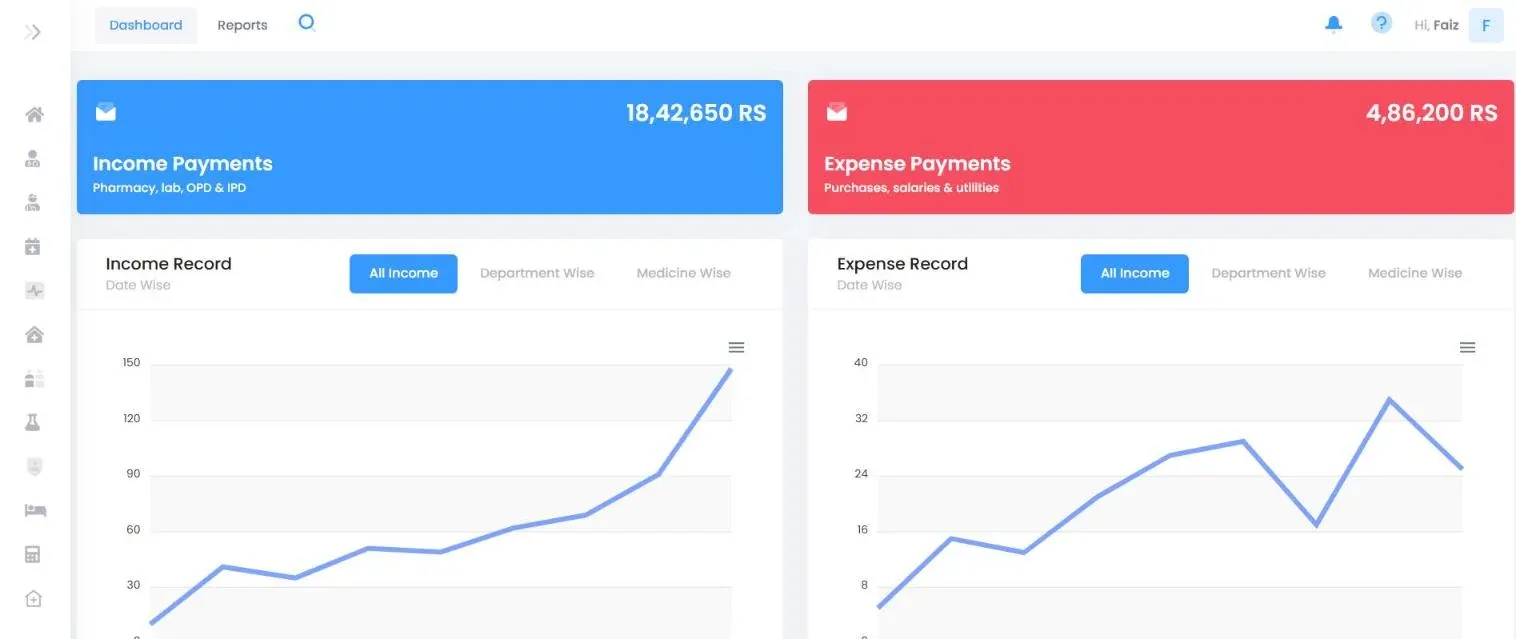The width and height of the screenshot is (1516, 639).
Task: Click the 18,42,650 RS income amount
Action: tap(696, 113)
